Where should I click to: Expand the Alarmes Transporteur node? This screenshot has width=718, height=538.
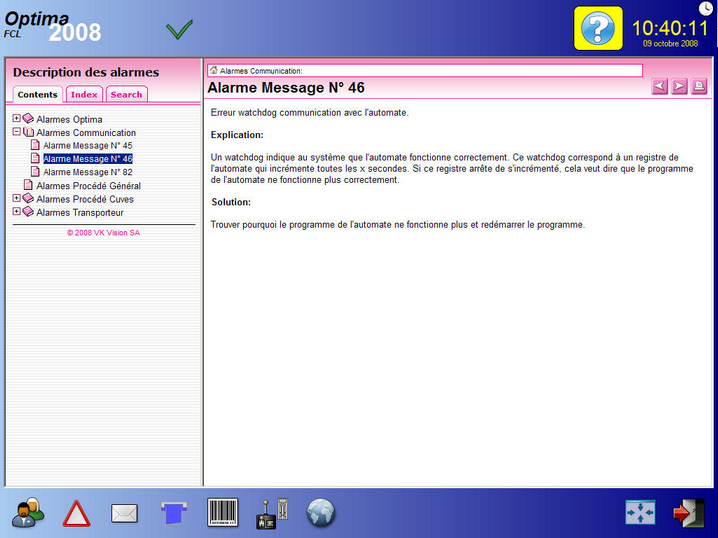click(16, 212)
